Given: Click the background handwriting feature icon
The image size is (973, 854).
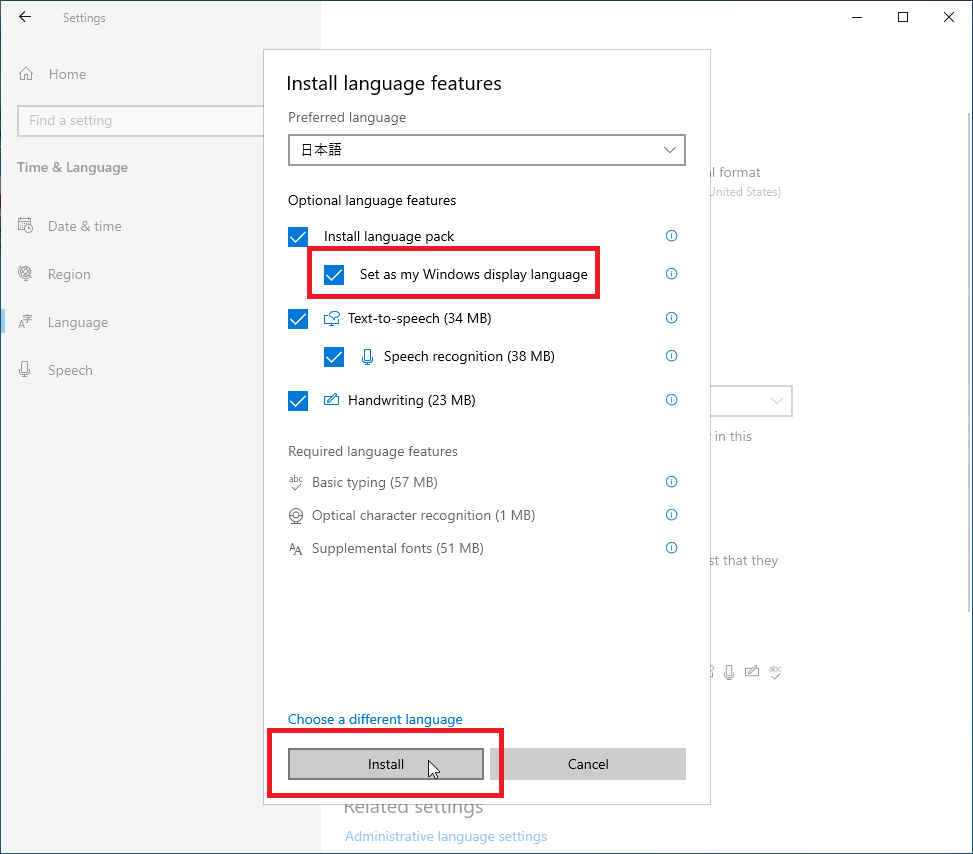Looking at the screenshot, I should 752,671.
